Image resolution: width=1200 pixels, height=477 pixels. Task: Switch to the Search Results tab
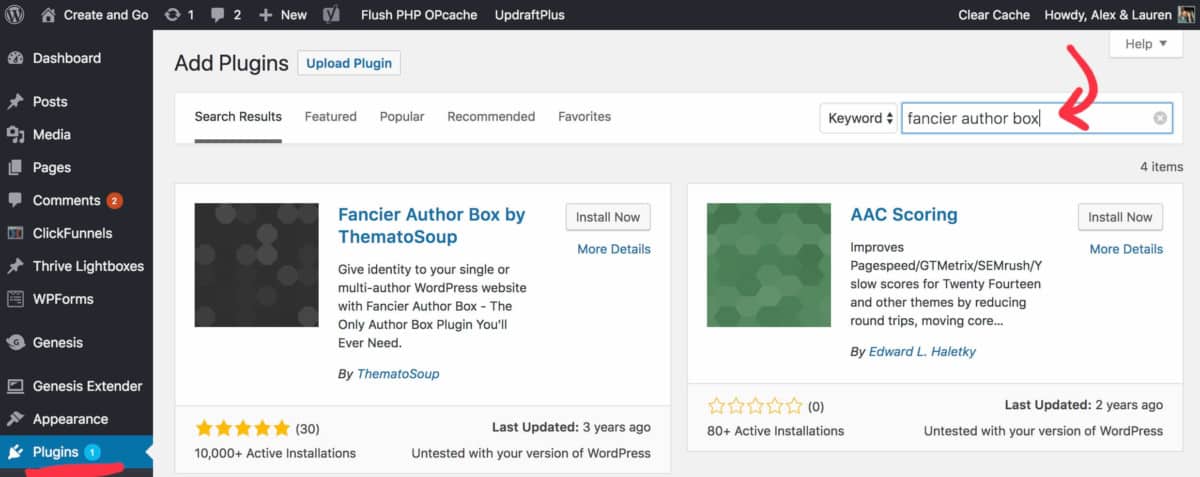(x=238, y=117)
